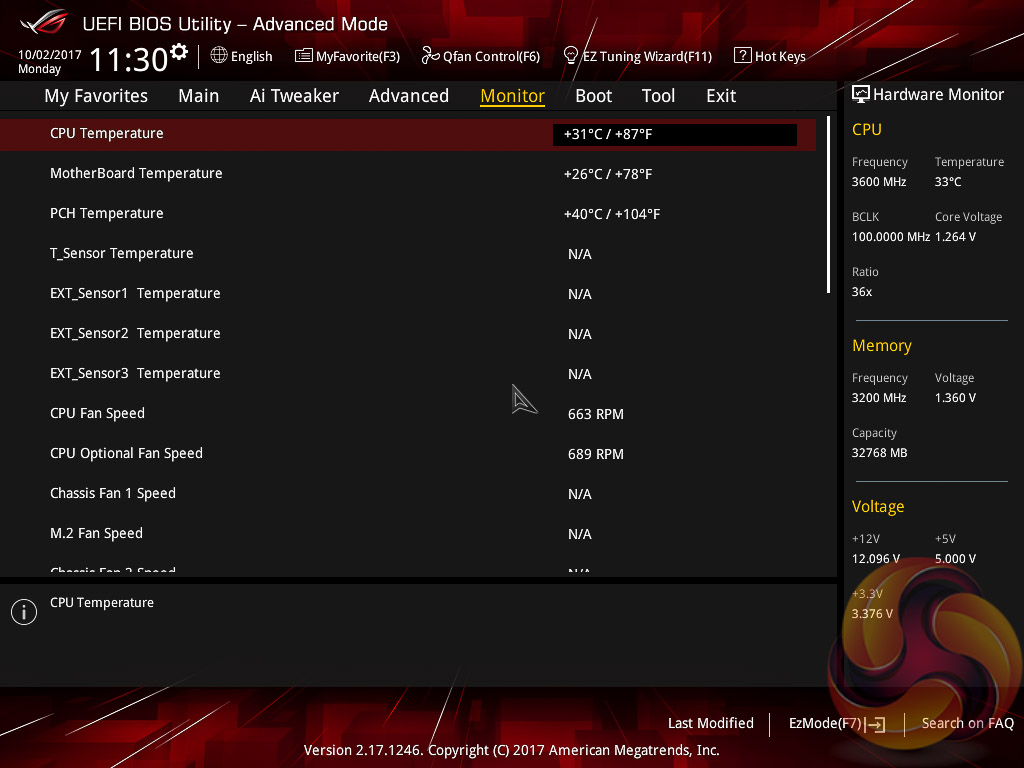The image size is (1024, 768).
Task: Click the +26°C / +78°F motherboard value
Action: click(608, 174)
